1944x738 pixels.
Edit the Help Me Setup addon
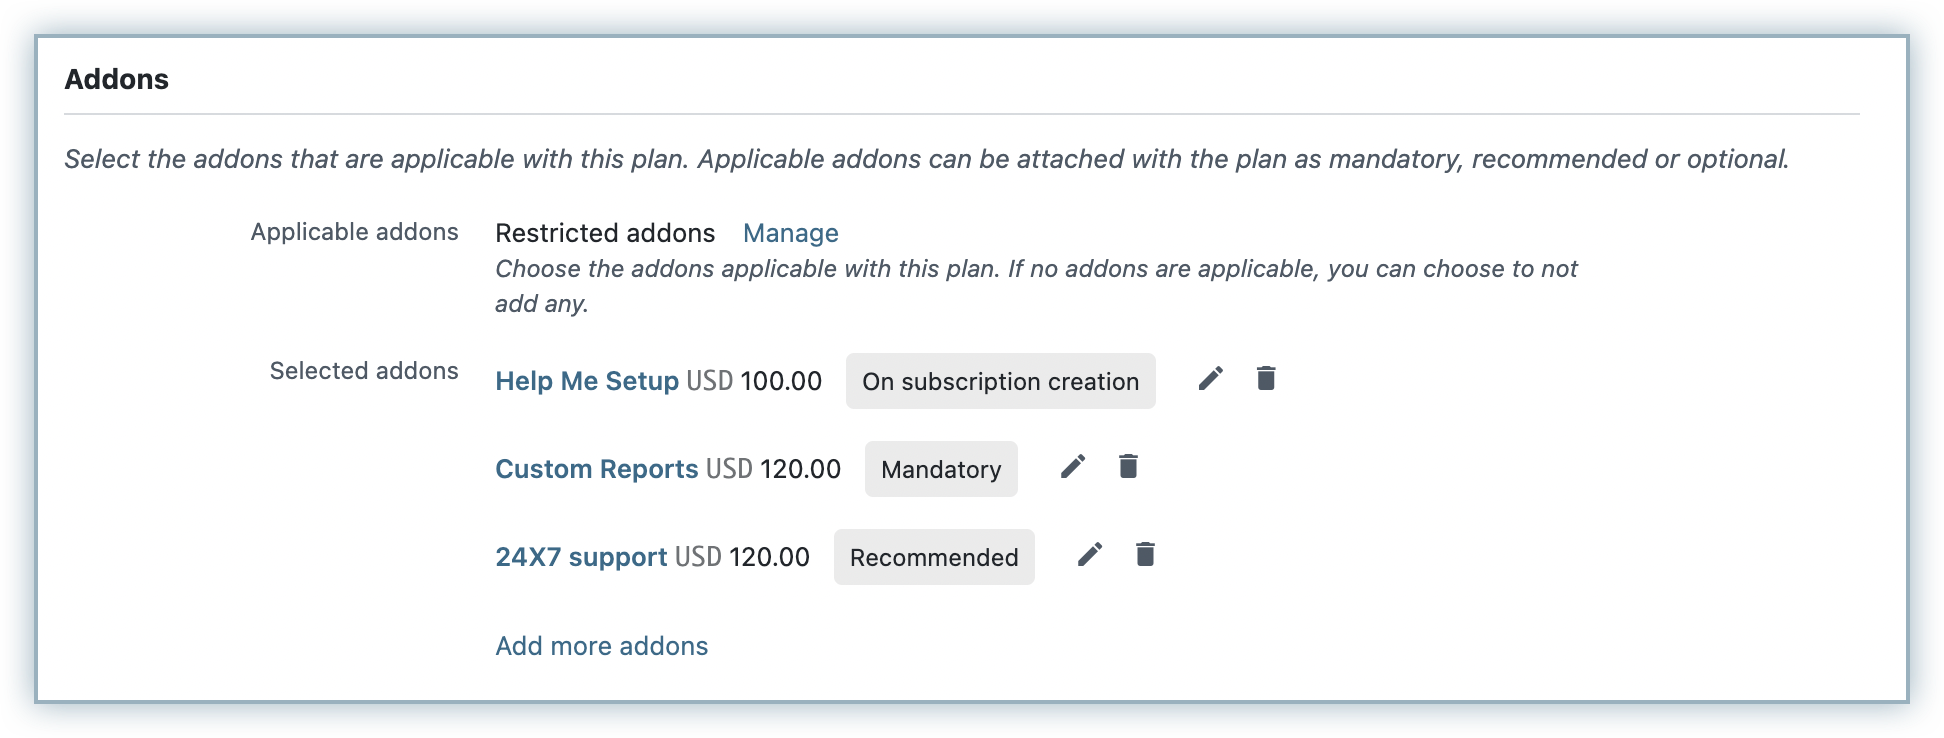coord(1210,379)
